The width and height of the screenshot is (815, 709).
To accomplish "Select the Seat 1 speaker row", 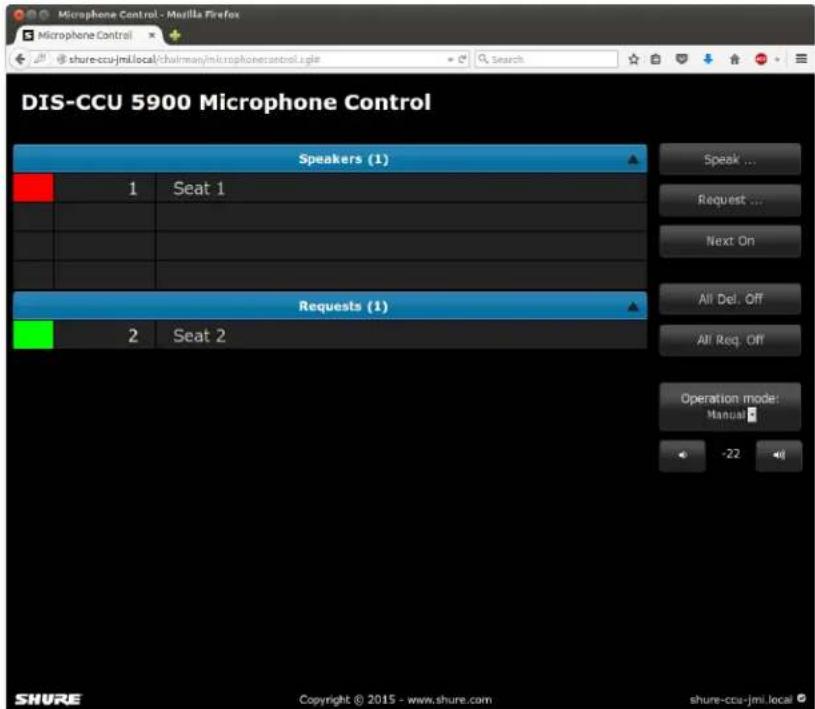I will [330, 188].
